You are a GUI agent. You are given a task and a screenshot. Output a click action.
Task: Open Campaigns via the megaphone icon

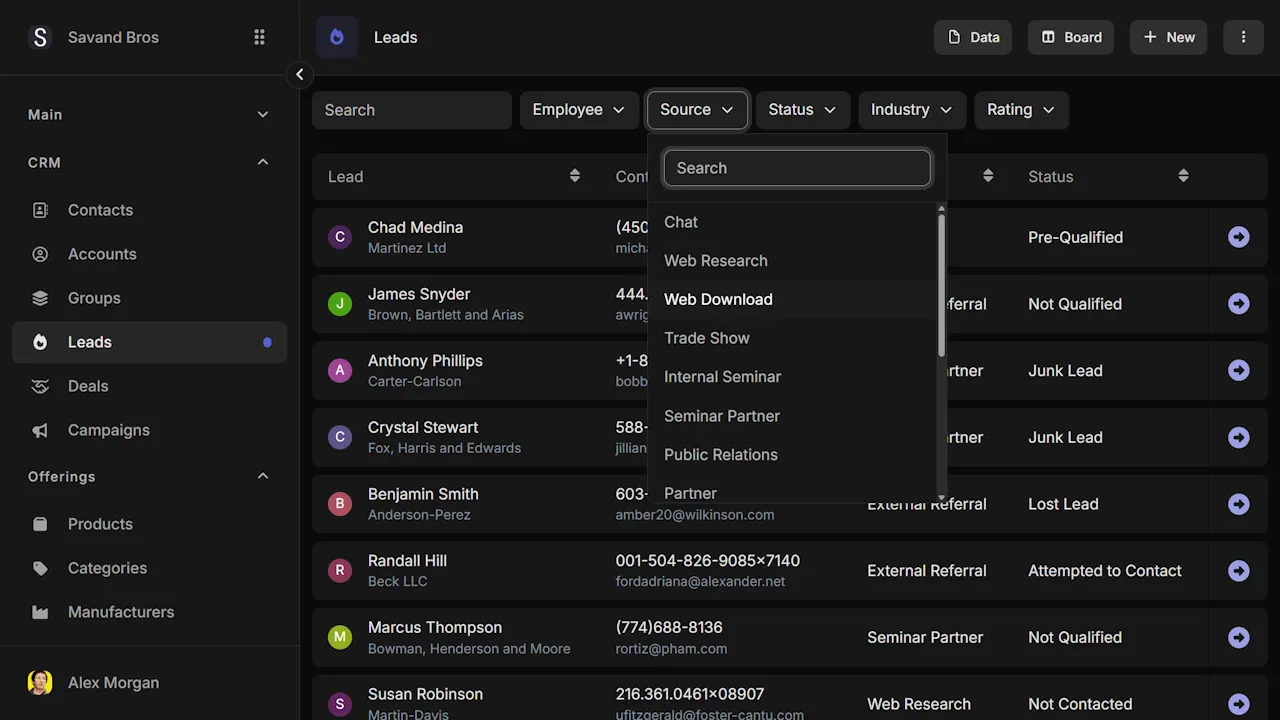click(40, 430)
